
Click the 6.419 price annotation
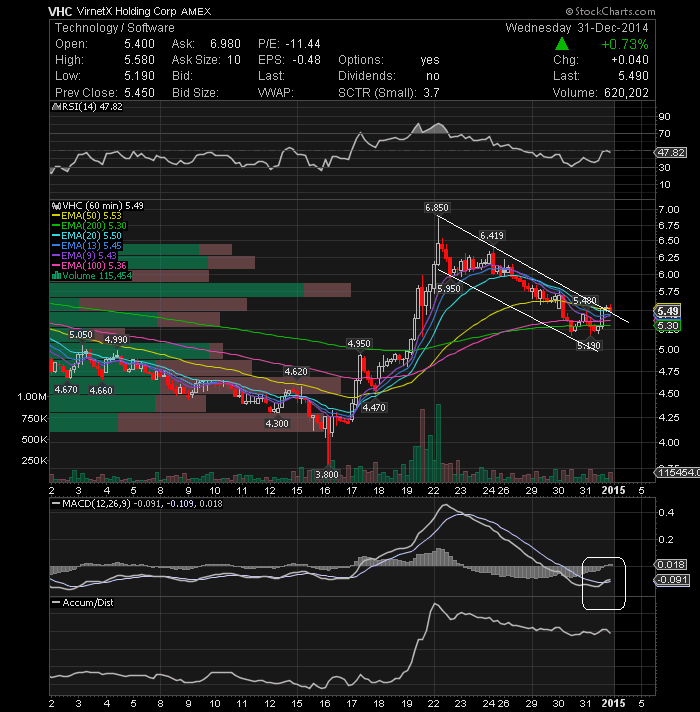coord(492,236)
